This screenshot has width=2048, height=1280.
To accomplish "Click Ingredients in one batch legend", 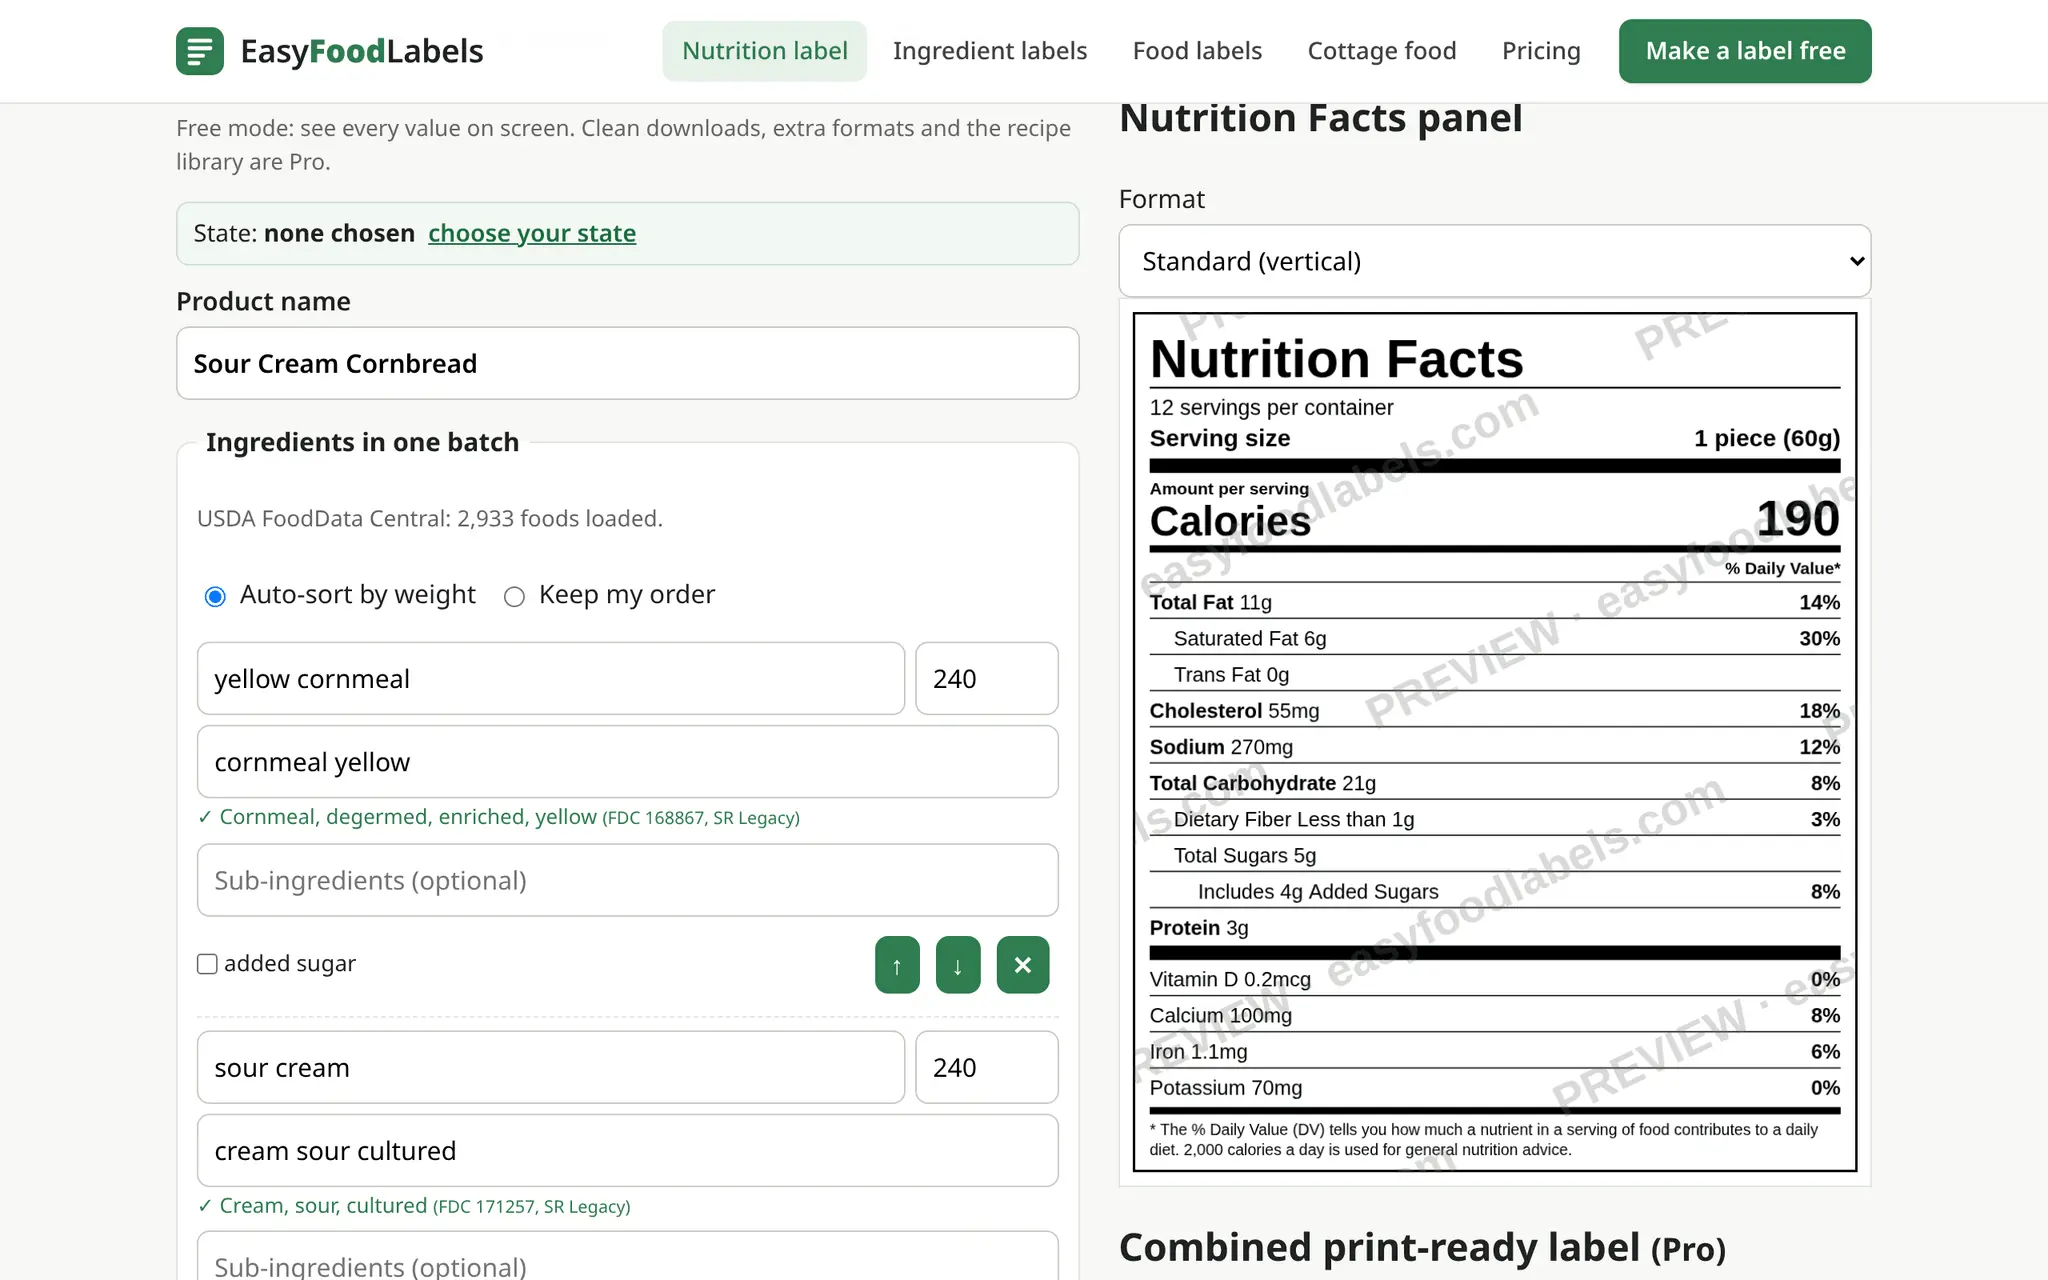I will pyautogui.click(x=362, y=442).
